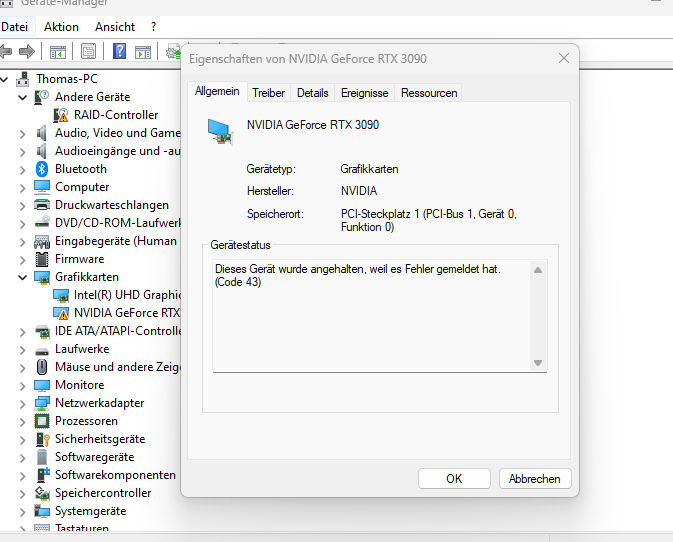Expand the Monitore category
Viewport: 673px width, 542px height.
[23, 386]
